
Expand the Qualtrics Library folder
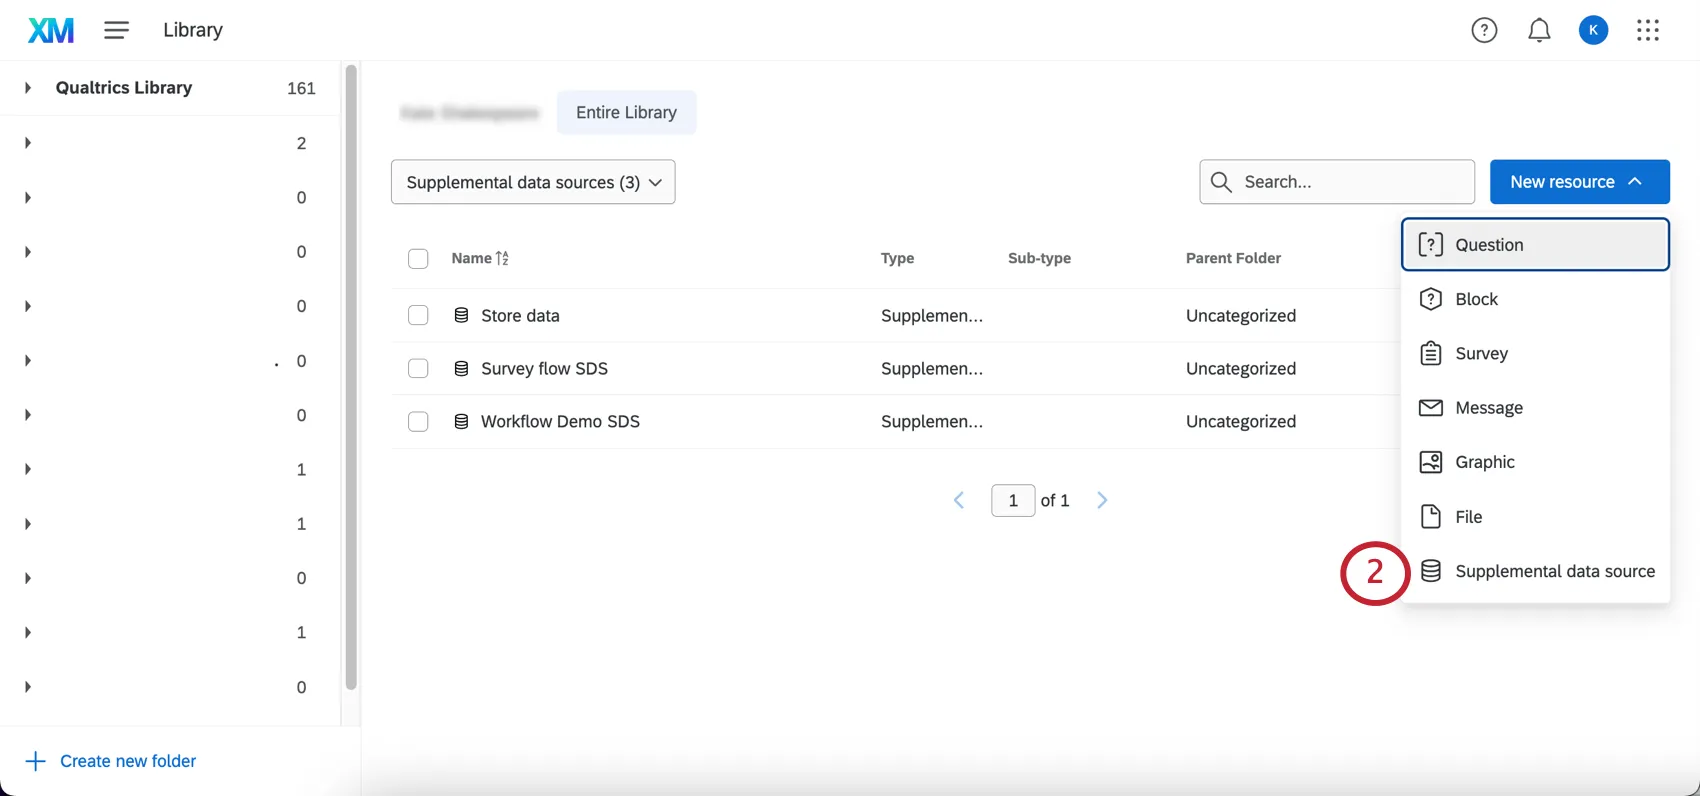click(x=28, y=88)
